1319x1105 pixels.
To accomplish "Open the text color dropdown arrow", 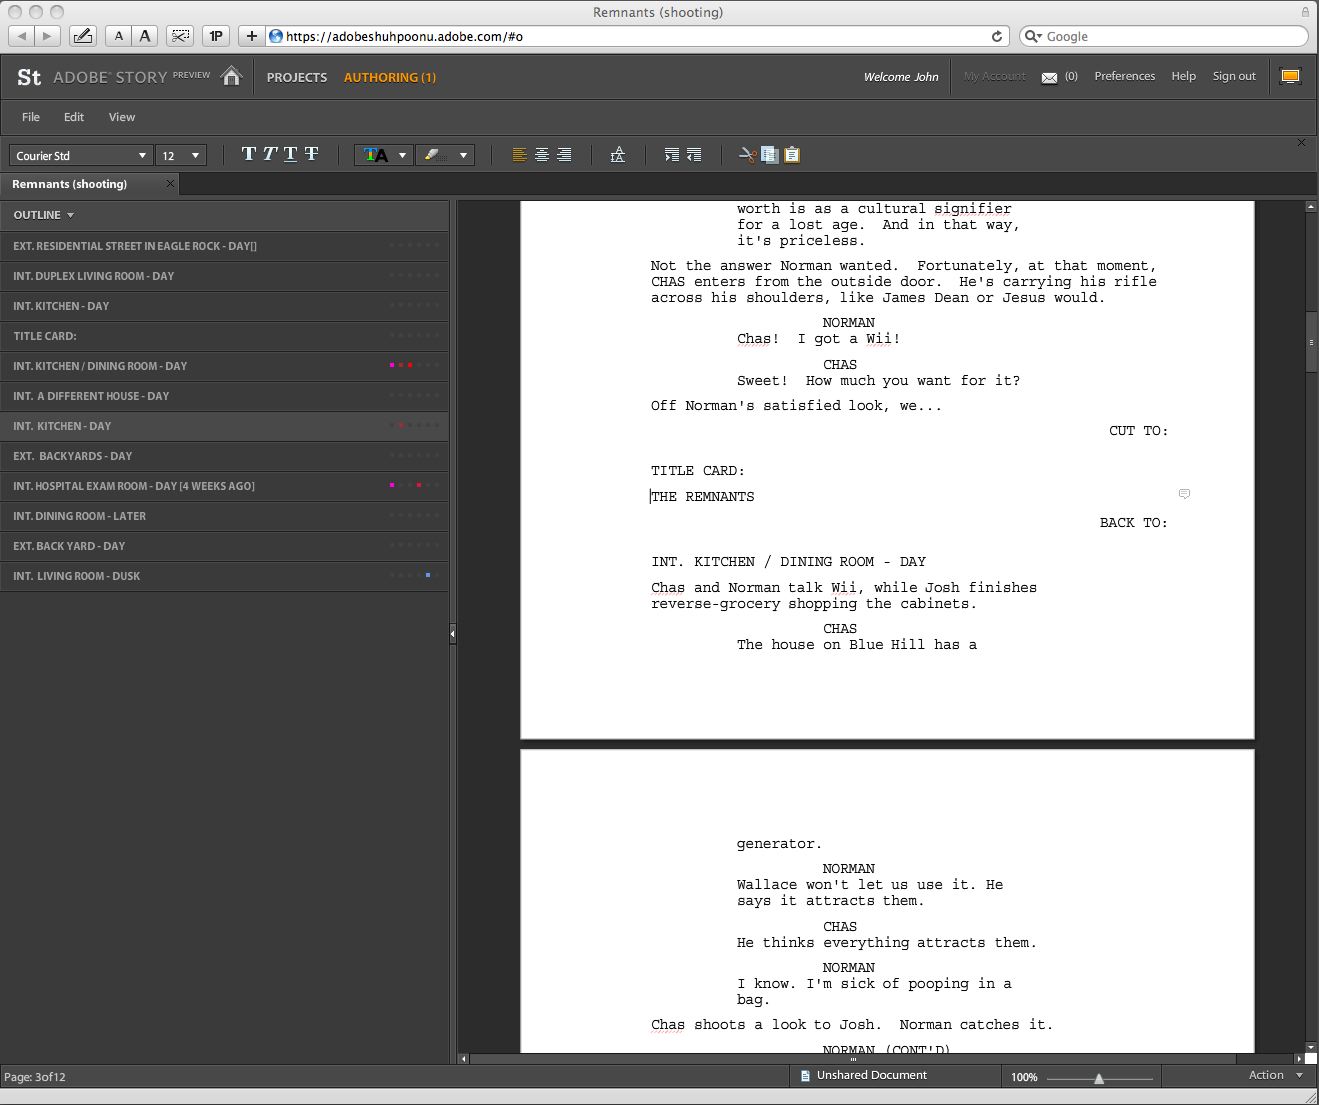I will tap(402, 156).
